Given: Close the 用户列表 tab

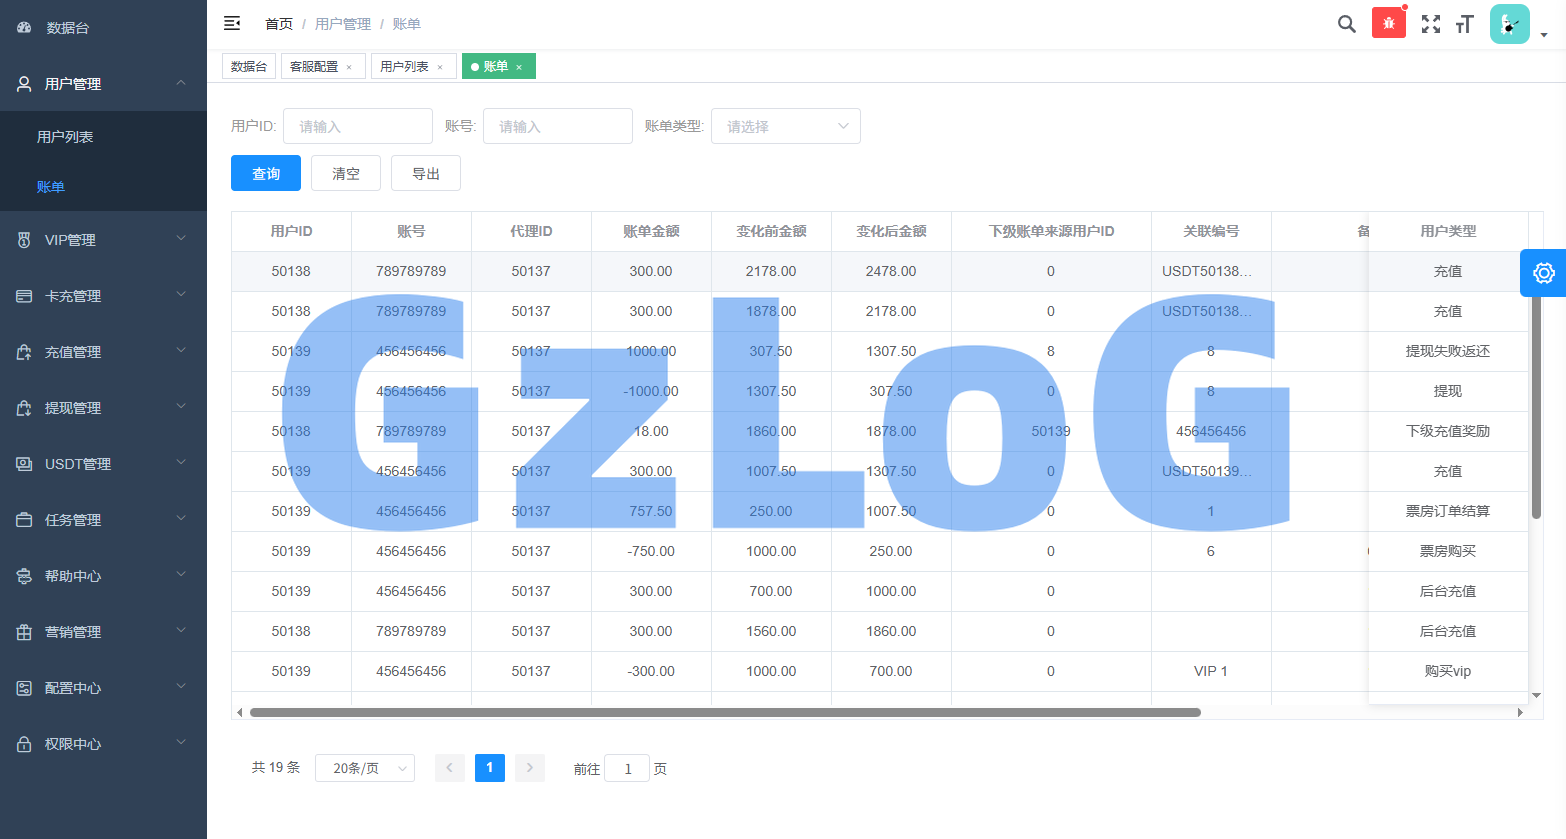Looking at the screenshot, I should (440, 67).
